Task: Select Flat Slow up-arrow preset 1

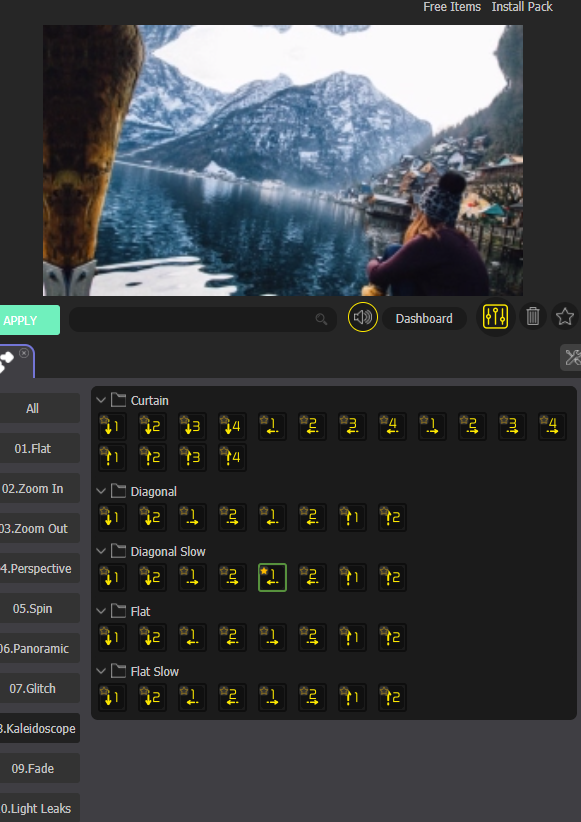Action: 352,697
